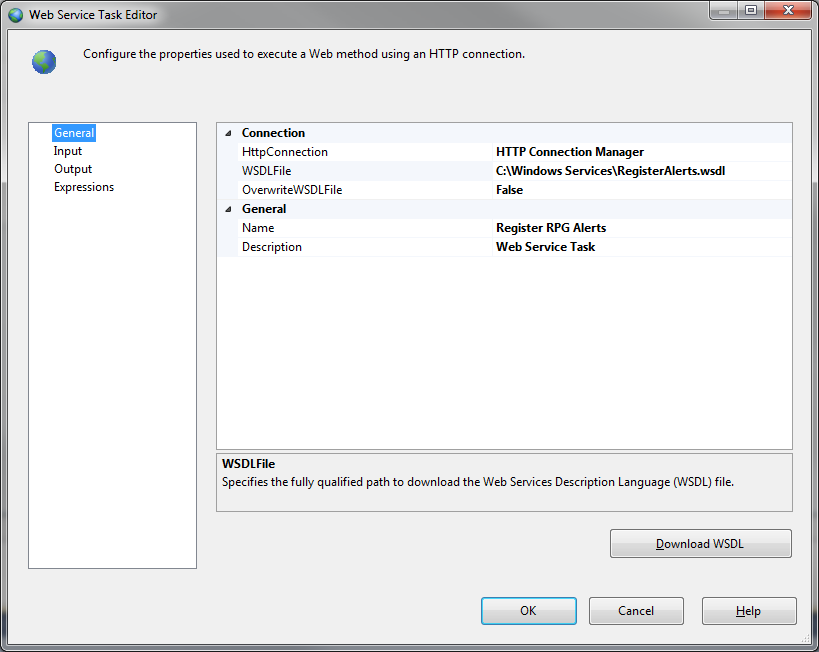
Task: Open the Output page
Action: pos(73,169)
